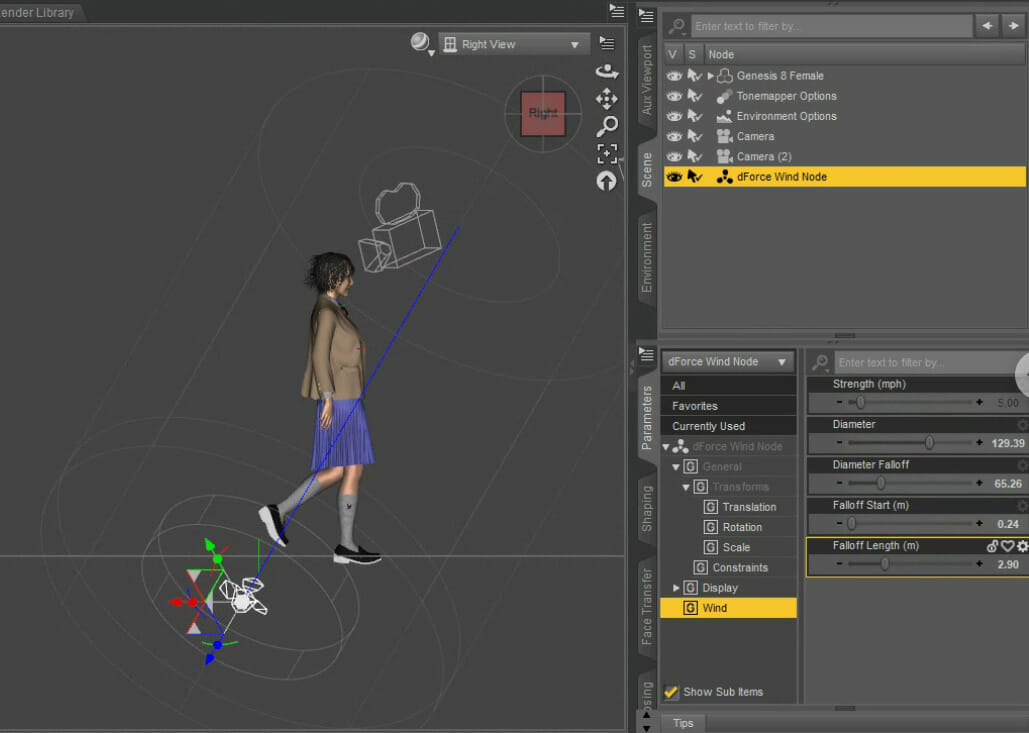Uncheck the Show Sub Items checkbox
Image resolution: width=1029 pixels, height=733 pixels.
[671, 692]
